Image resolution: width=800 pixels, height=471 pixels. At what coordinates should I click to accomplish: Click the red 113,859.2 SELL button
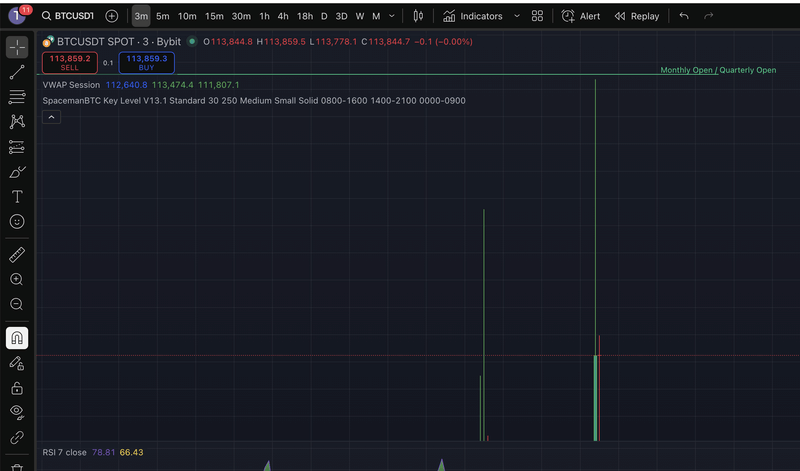pyautogui.click(x=70, y=63)
